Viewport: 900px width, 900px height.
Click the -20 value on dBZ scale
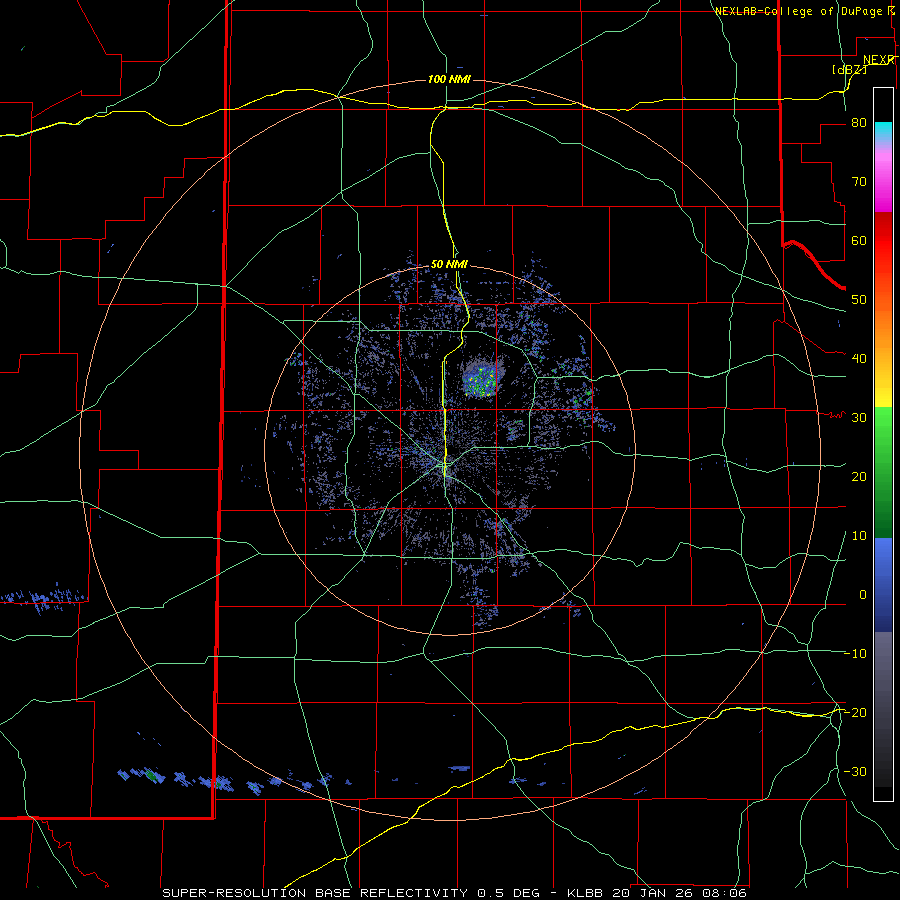tap(855, 712)
